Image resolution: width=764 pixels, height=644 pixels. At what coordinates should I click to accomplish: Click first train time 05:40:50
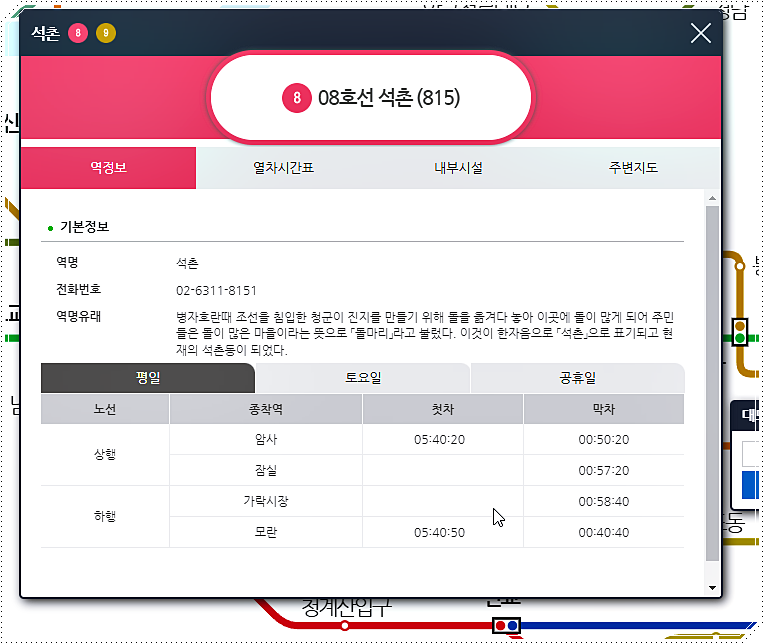(439, 532)
